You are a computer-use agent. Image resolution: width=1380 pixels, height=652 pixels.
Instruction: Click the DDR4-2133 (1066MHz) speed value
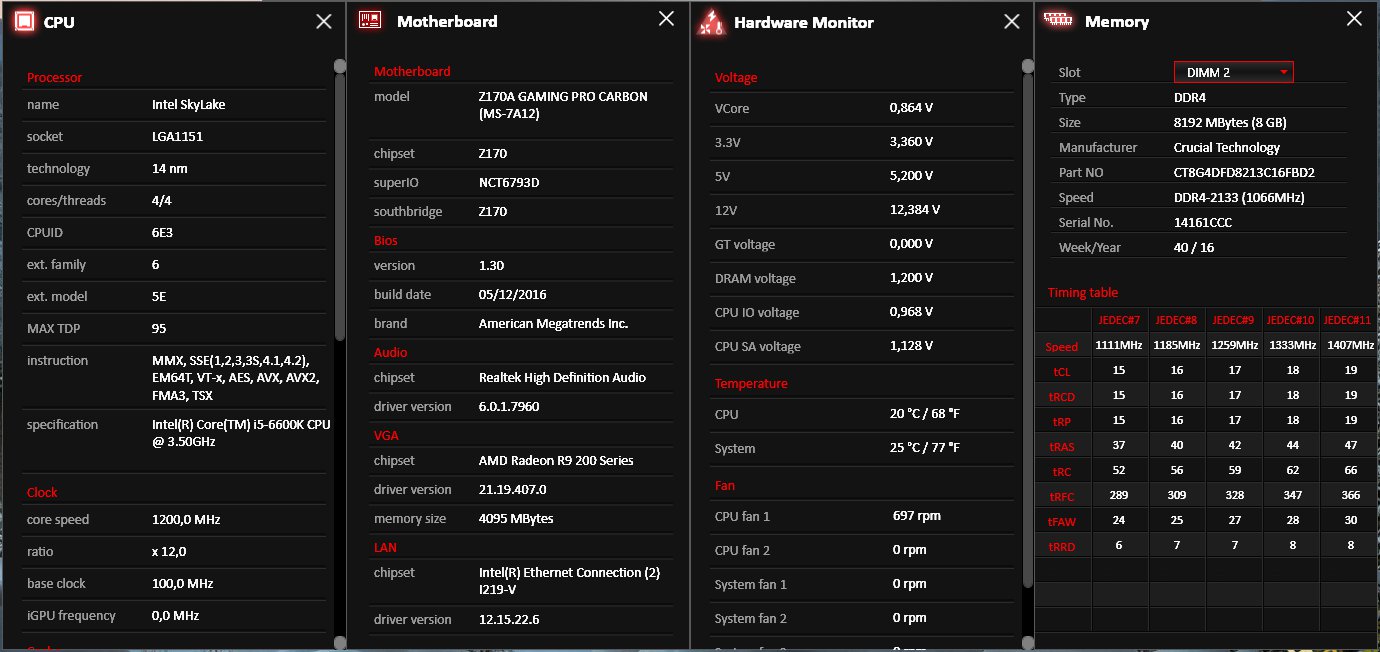[1239, 198]
